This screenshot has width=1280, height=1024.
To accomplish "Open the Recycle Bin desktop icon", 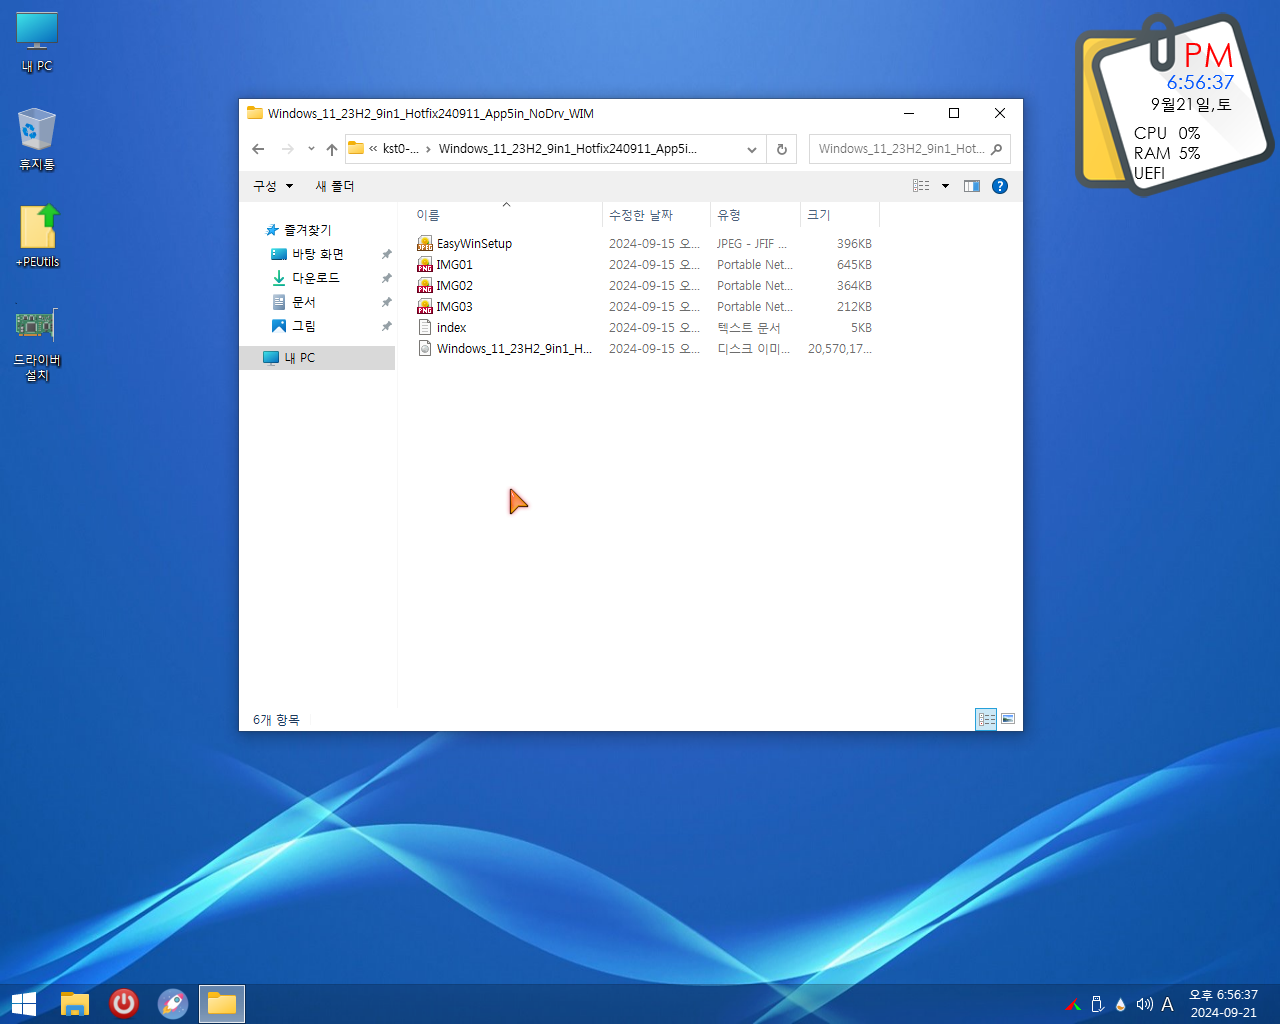I will 37,140.
